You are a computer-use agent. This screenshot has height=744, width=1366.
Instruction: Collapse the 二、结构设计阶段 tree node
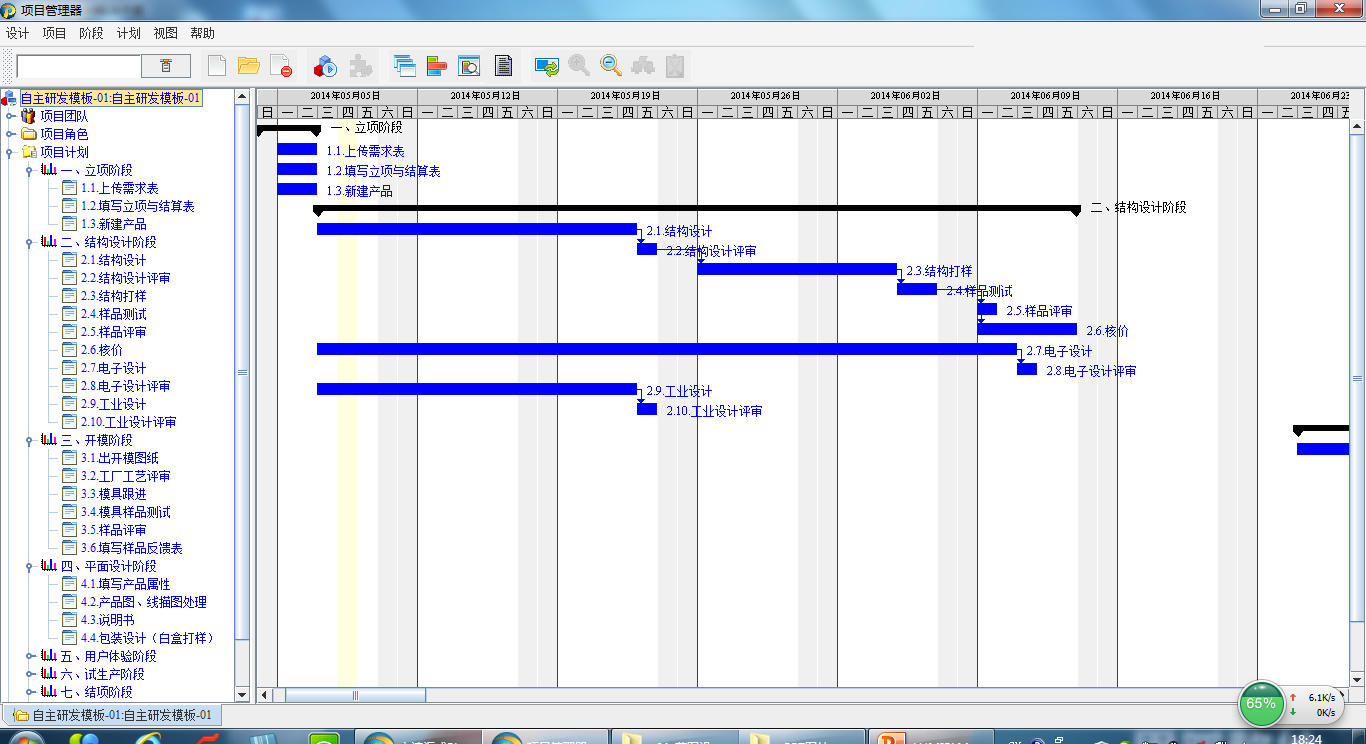[30, 242]
